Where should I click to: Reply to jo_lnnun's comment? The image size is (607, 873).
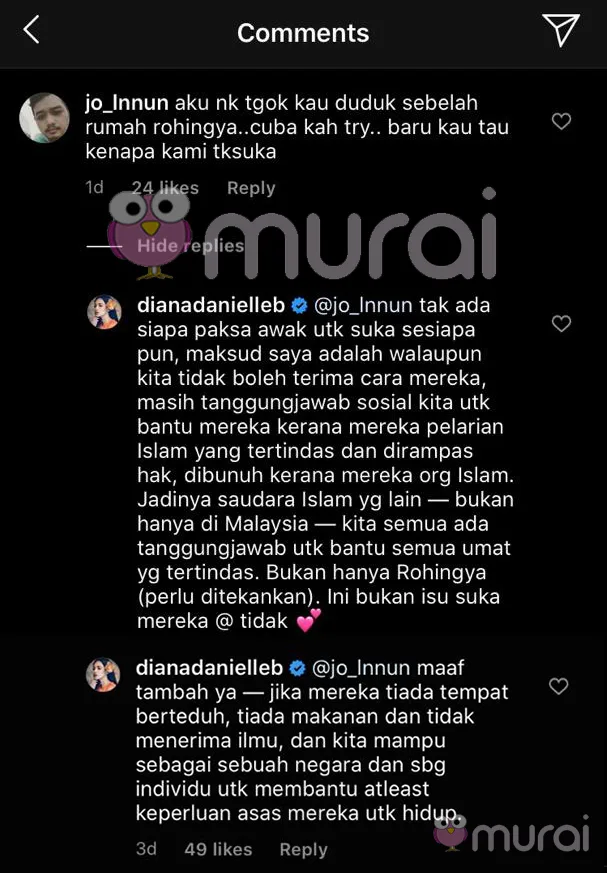point(251,188)
